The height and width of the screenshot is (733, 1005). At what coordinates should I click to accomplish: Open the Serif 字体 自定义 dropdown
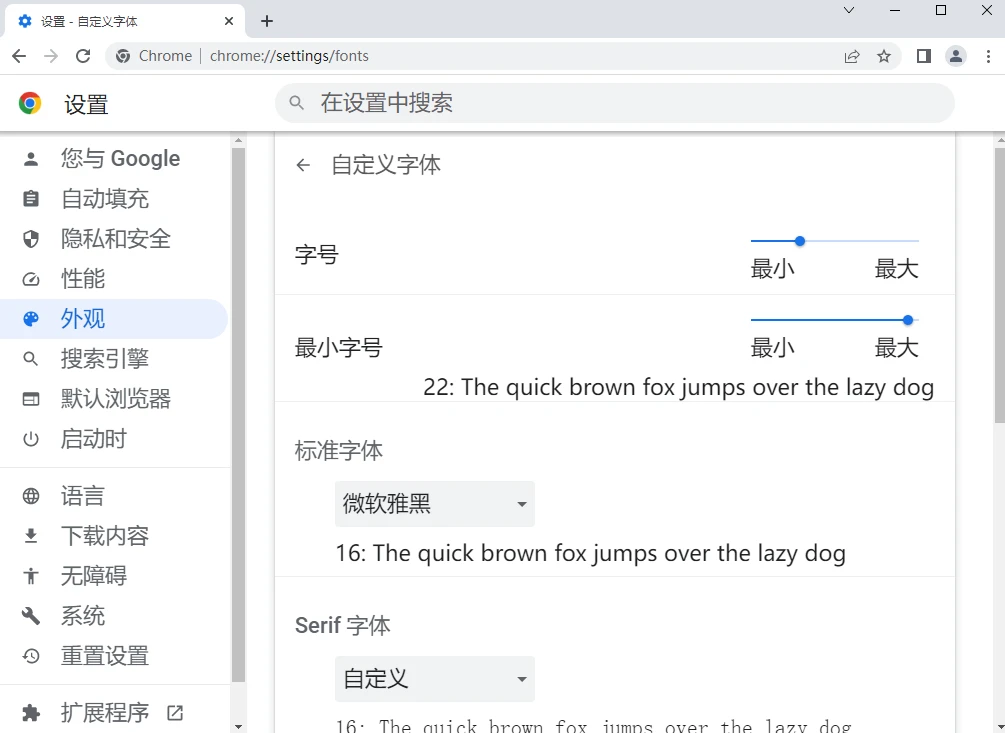tap(434, 679)
